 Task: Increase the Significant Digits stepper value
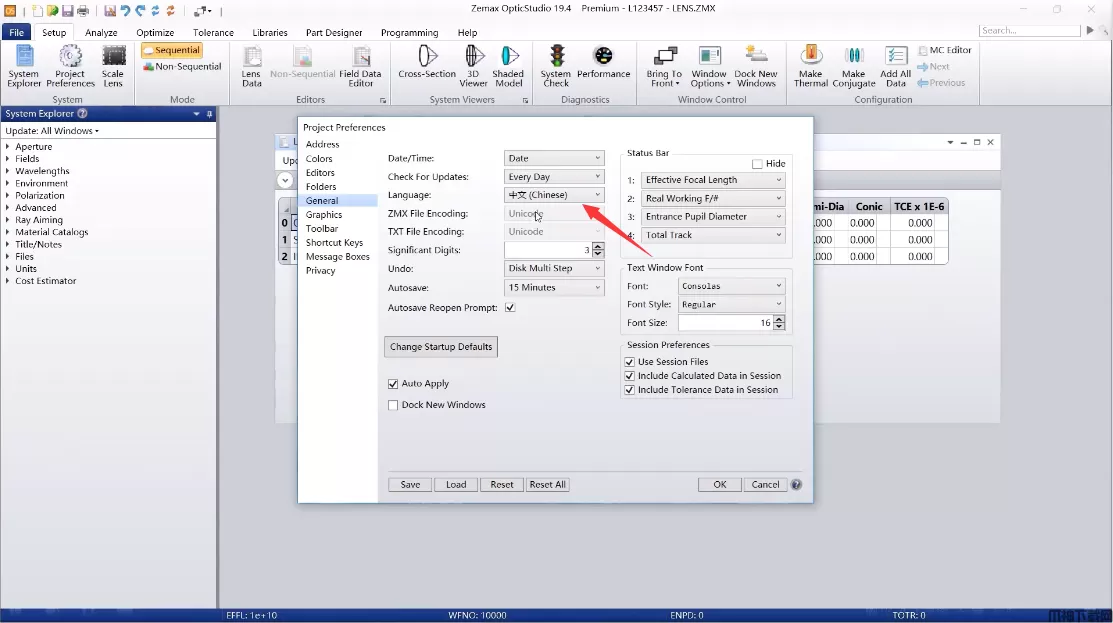(598, 246)
